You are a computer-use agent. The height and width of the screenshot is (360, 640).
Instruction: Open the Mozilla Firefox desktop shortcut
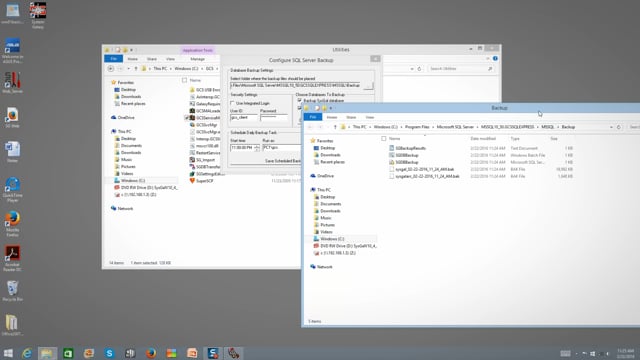(12, 224)
